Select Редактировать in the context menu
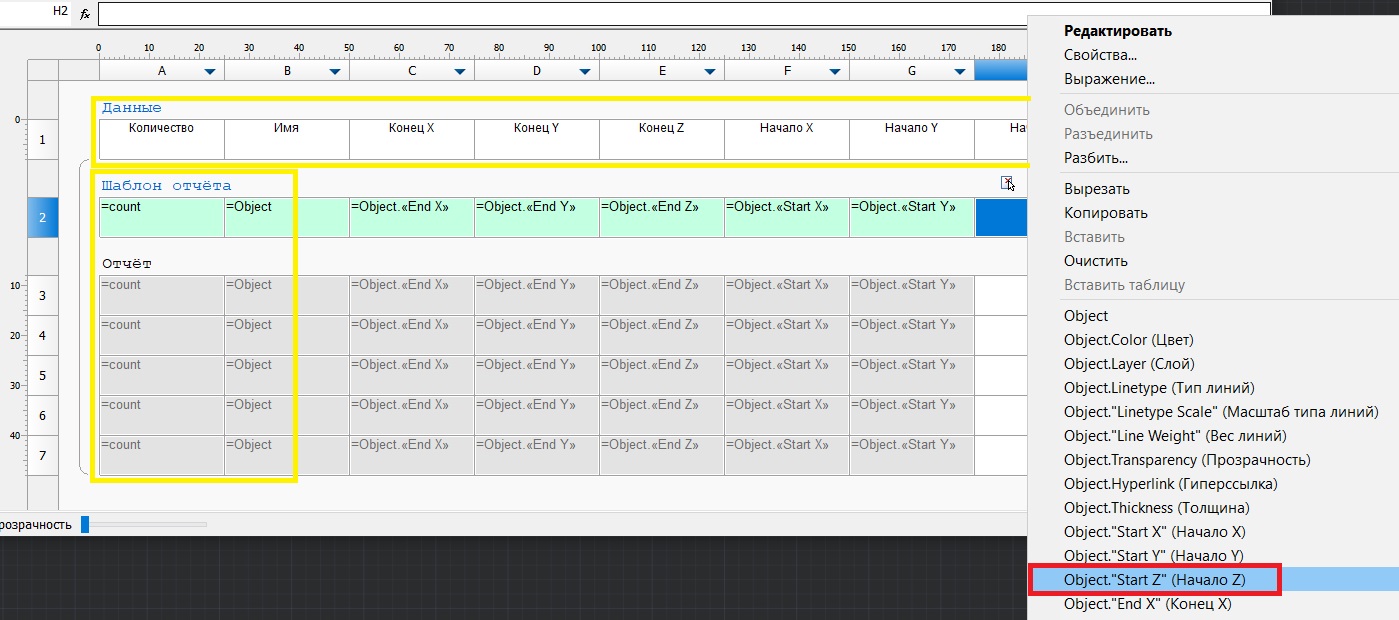This screenshot has height=620, width=1399. coord(1117,31)
